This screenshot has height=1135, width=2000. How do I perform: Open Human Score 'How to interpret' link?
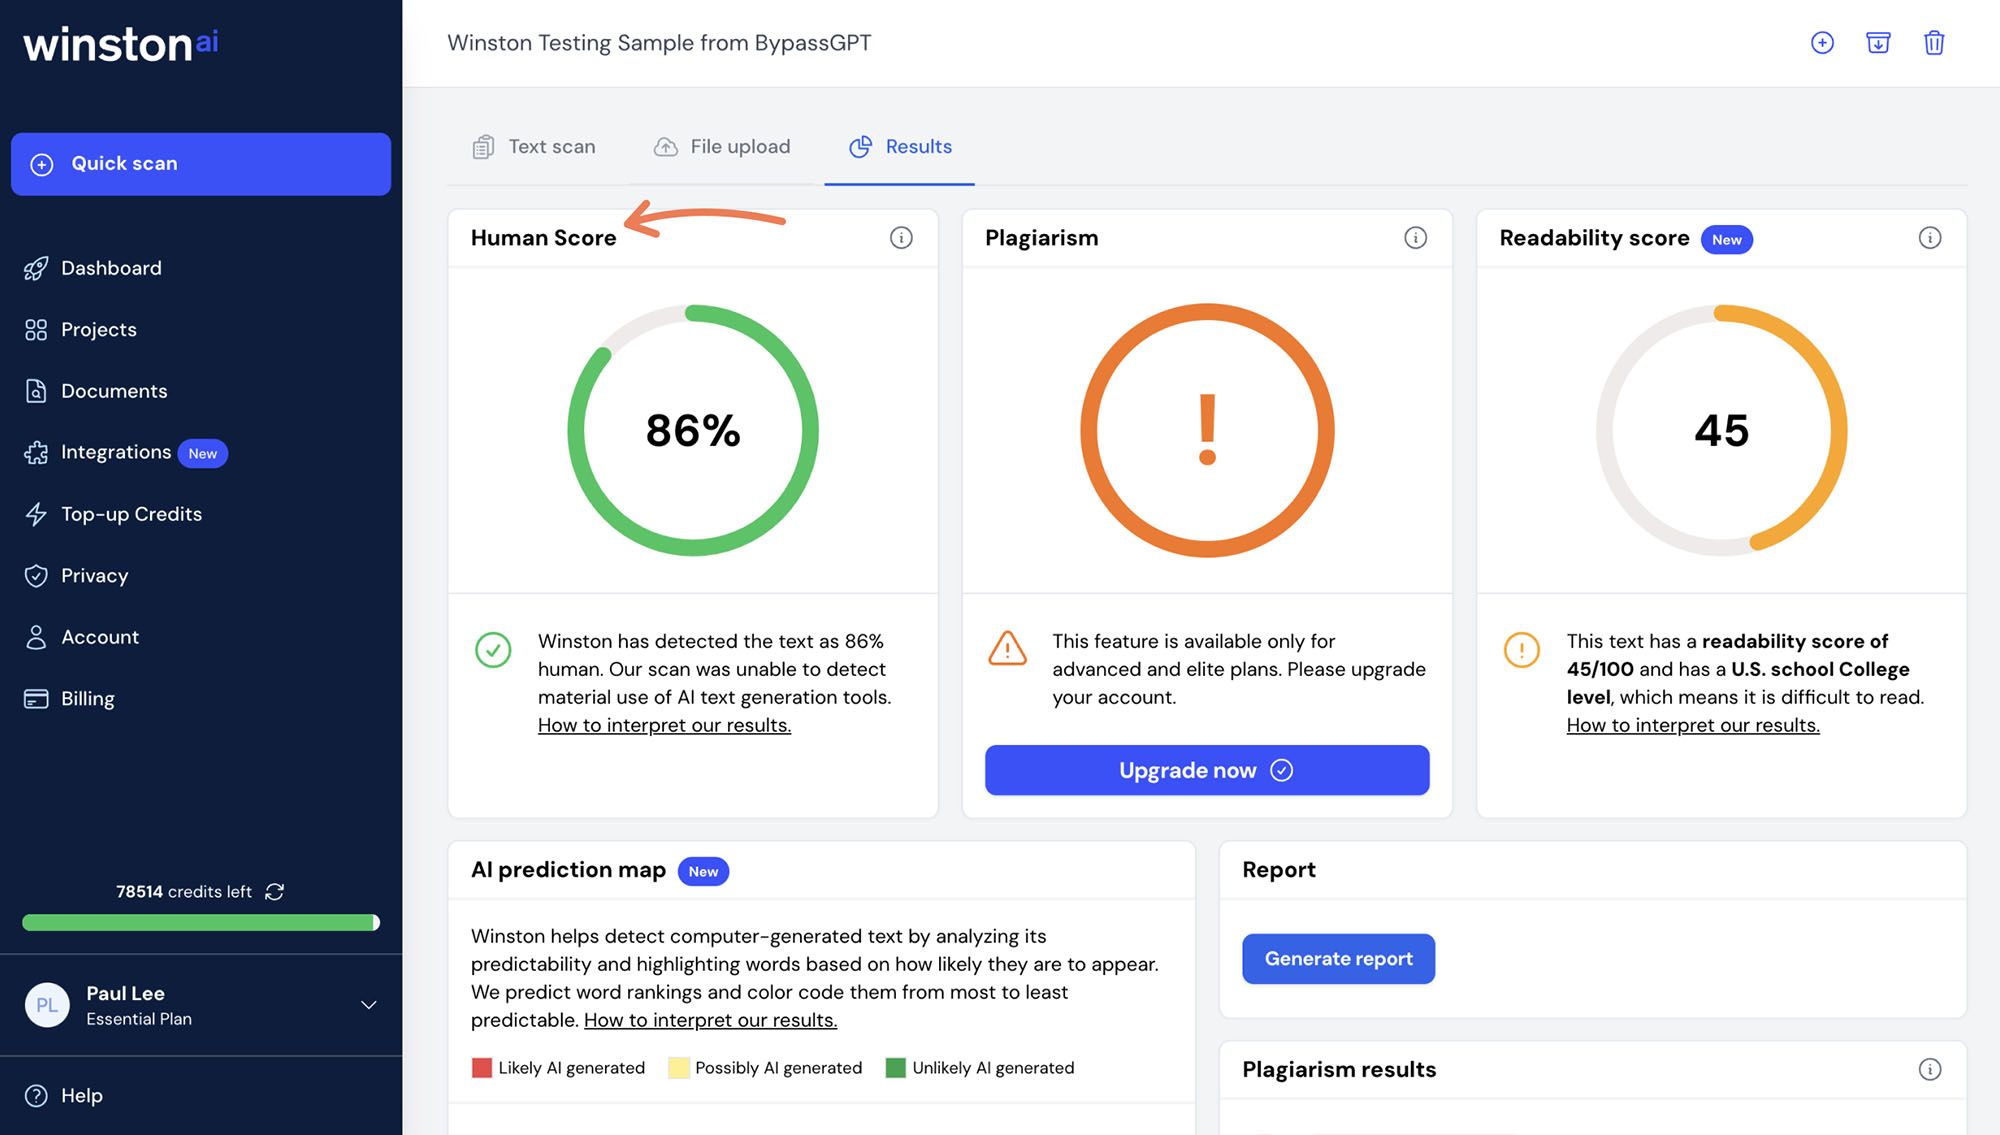coord(663,725)
